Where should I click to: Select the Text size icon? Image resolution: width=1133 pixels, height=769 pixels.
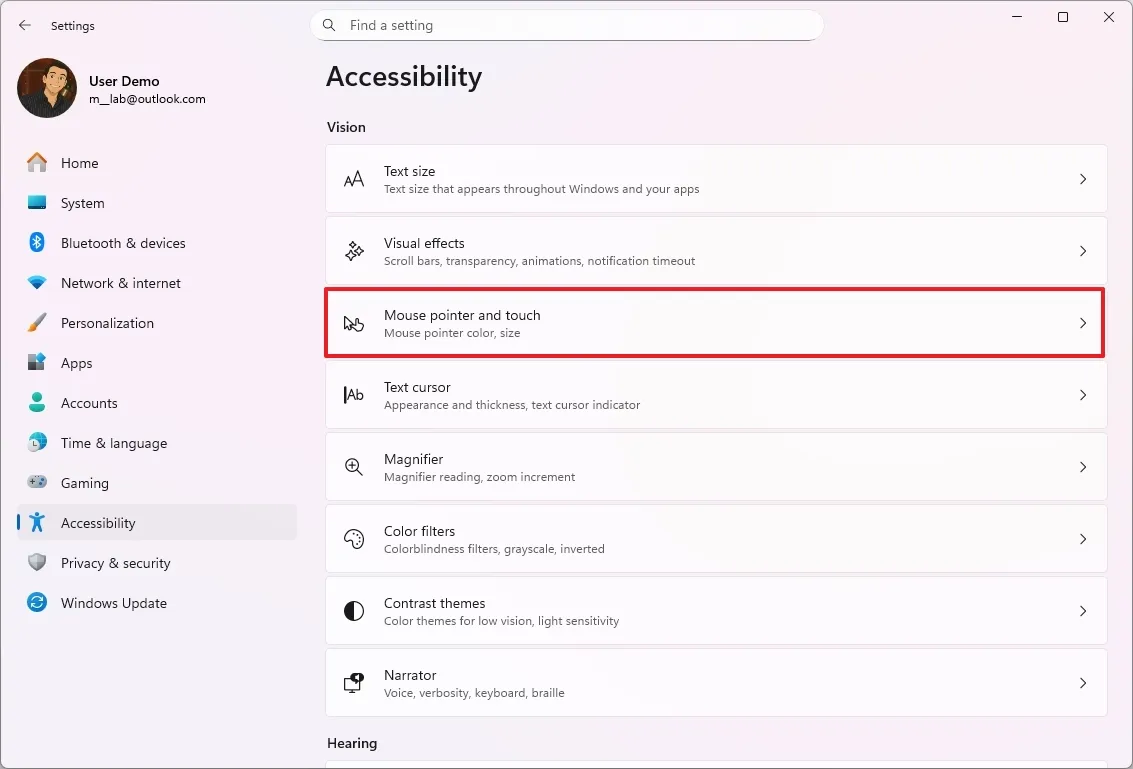353,179
